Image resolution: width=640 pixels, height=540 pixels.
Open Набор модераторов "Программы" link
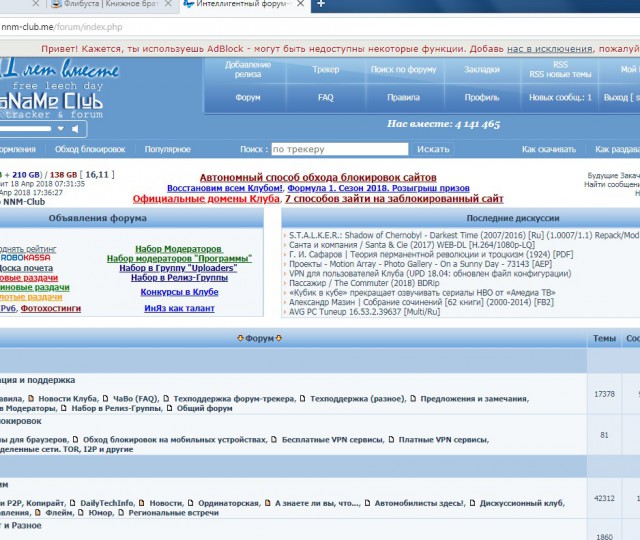179,258
